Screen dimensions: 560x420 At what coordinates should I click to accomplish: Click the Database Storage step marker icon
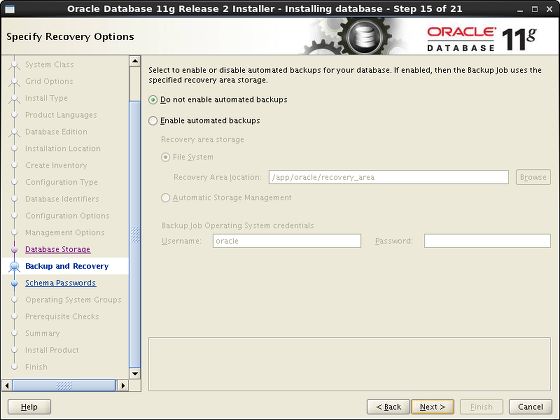pyautogui.click(x=14, y=250)
